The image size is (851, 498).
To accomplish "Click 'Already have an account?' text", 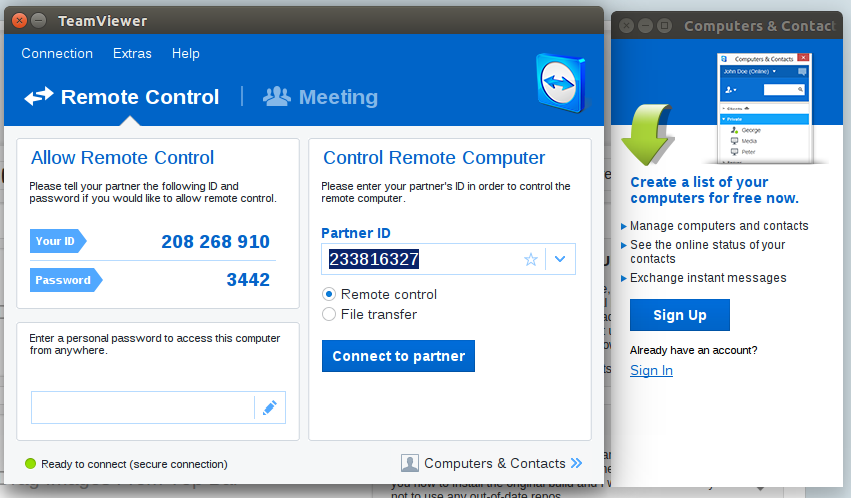I will 694,350.
